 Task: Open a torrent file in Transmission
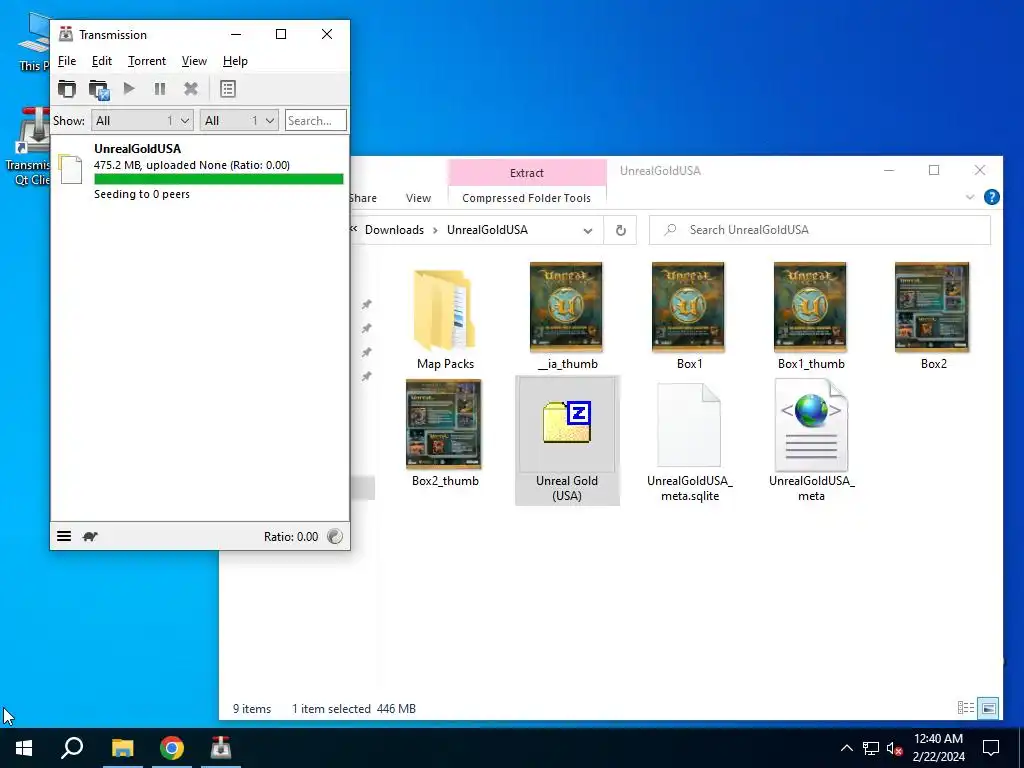(x=67, y=89)
